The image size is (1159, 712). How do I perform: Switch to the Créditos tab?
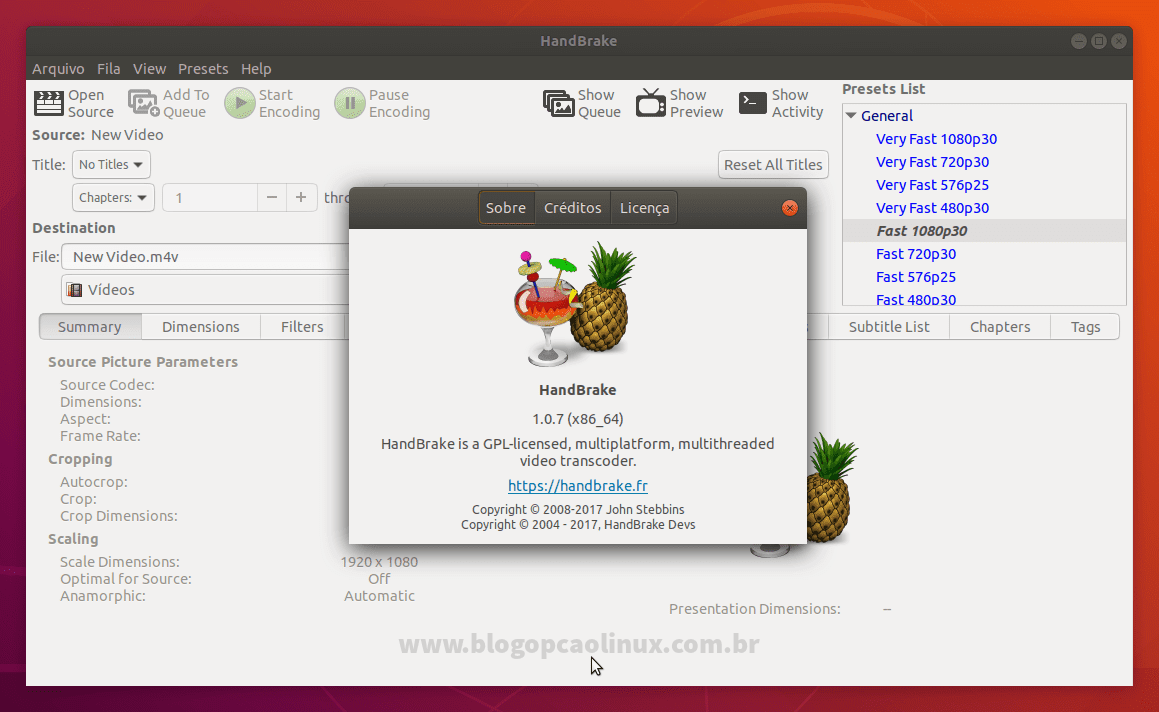[x=573, y=208]
